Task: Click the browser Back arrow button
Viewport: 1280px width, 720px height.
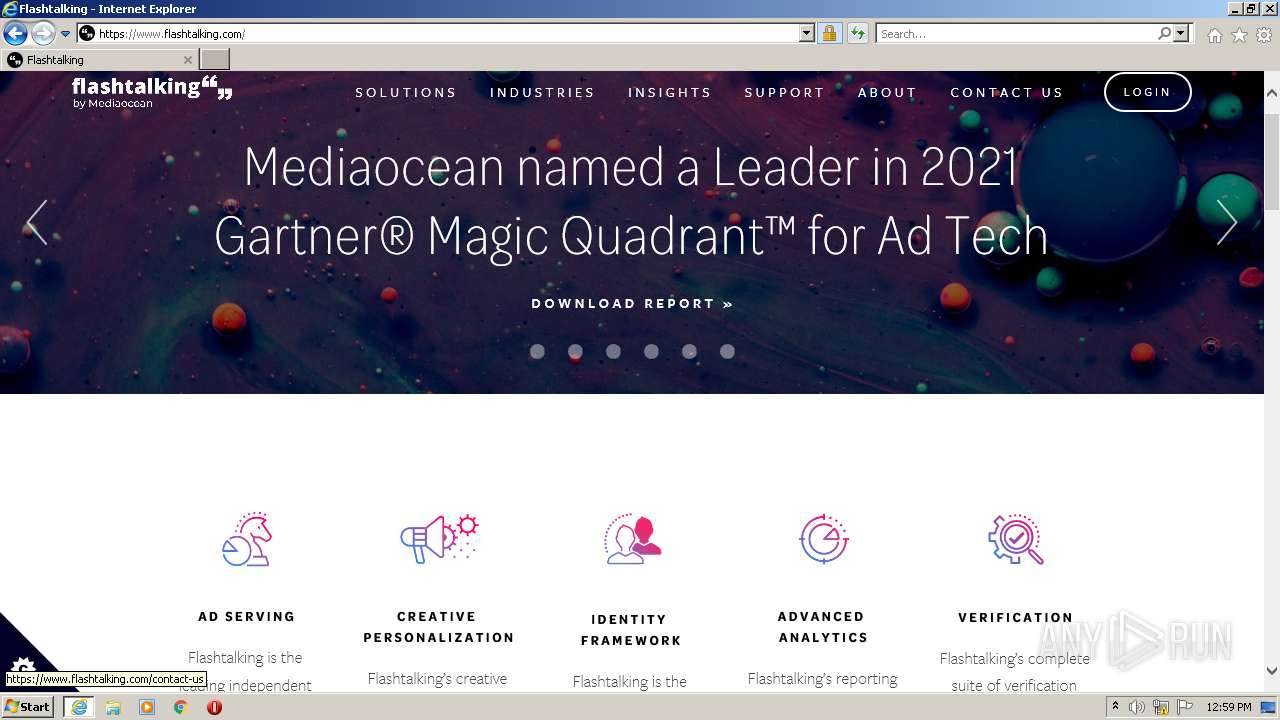Action: click(15, 33)
